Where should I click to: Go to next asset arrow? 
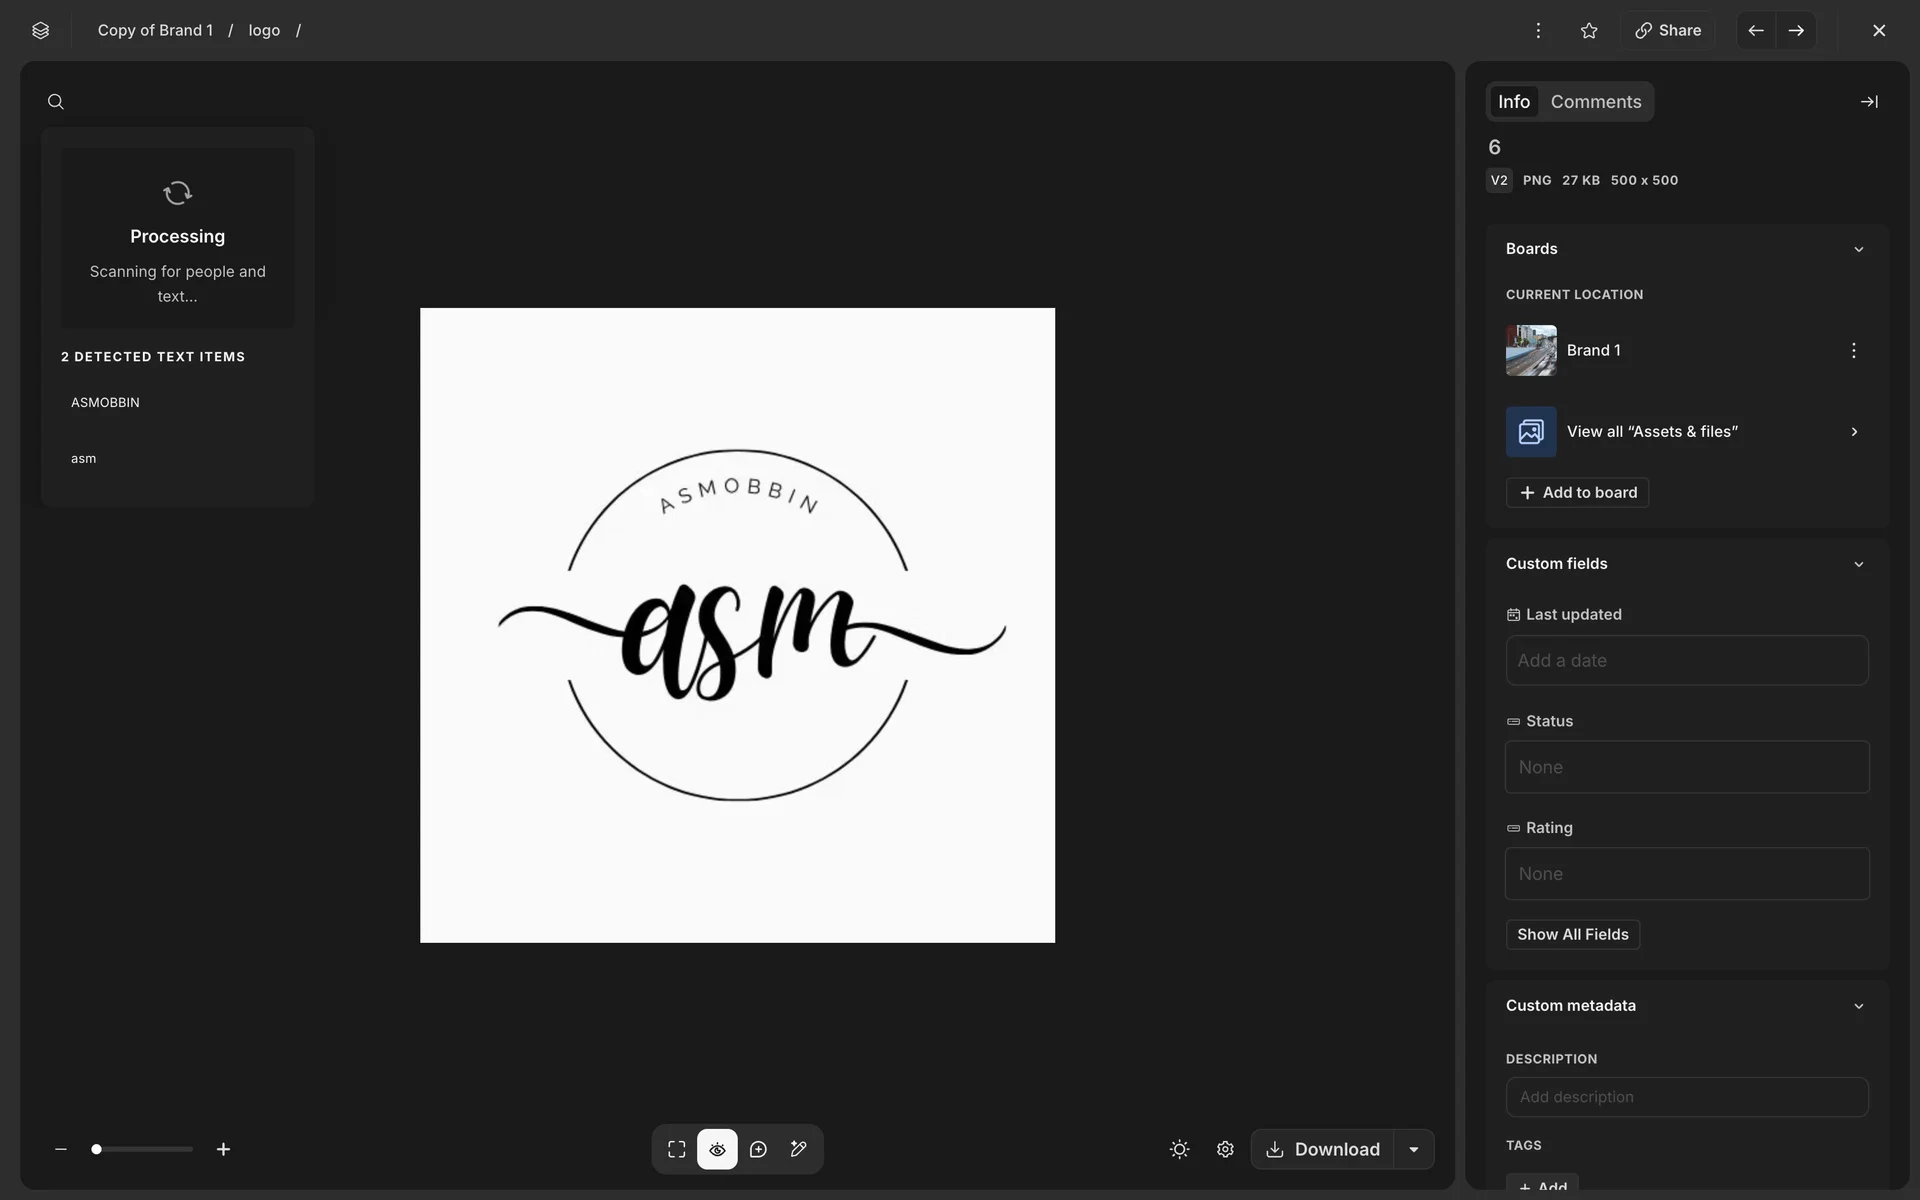[x=1796, y=30]
